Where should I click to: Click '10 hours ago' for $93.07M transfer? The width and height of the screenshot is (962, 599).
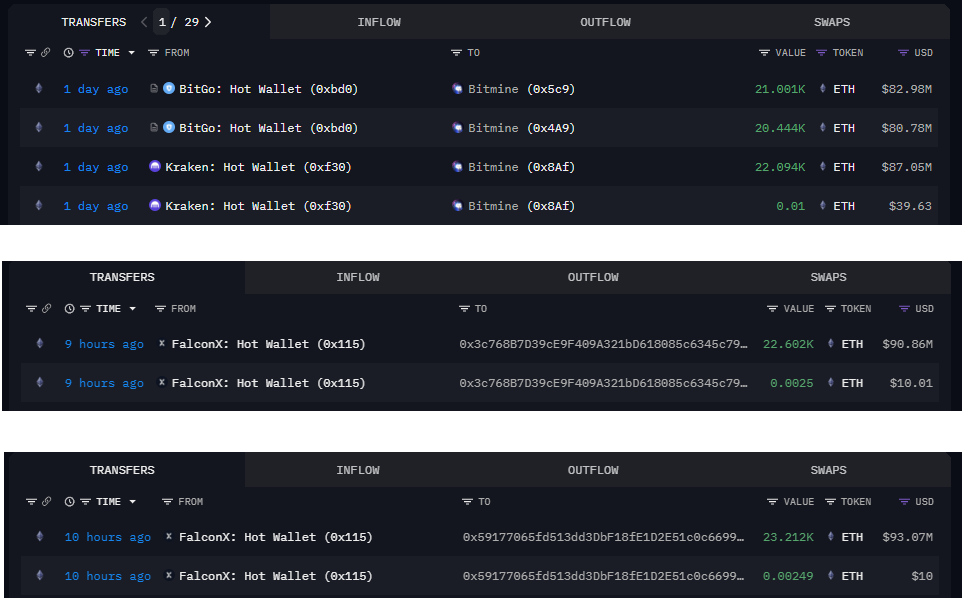(x=107, y=537)
